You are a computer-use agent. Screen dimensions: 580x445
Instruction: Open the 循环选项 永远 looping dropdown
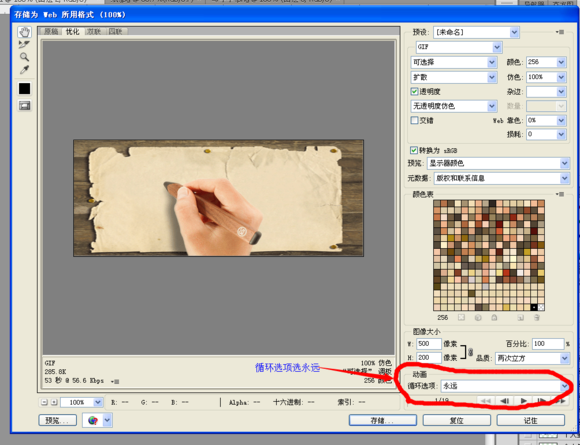tap(505, 386)
